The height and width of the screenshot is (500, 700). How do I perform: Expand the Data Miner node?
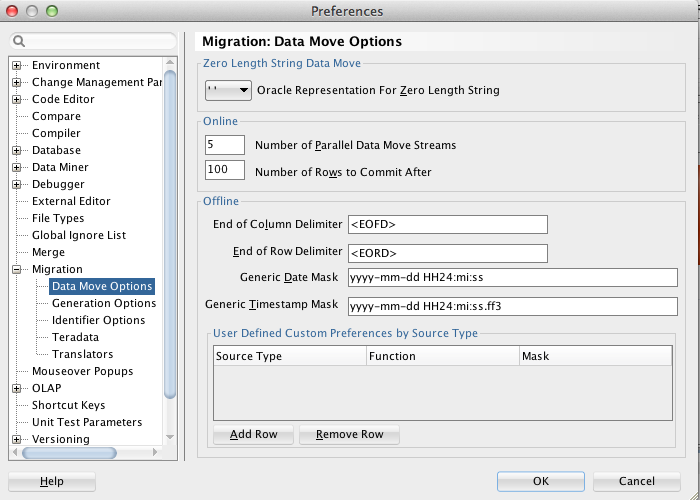click(17, 167)
